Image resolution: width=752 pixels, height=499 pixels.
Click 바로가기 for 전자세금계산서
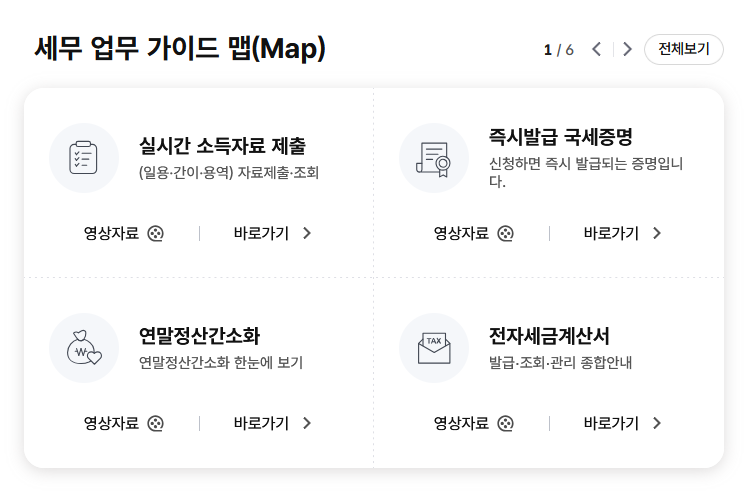point(623,423)
